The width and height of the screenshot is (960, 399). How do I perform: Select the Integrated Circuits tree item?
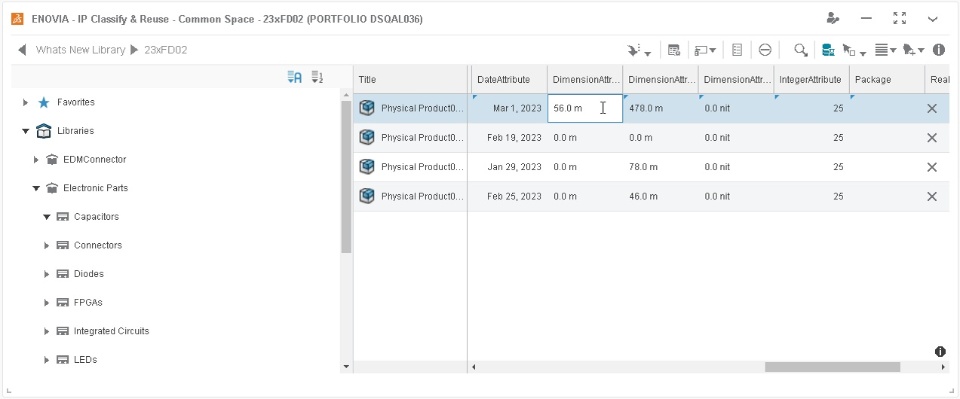click(x=111, y=331)
